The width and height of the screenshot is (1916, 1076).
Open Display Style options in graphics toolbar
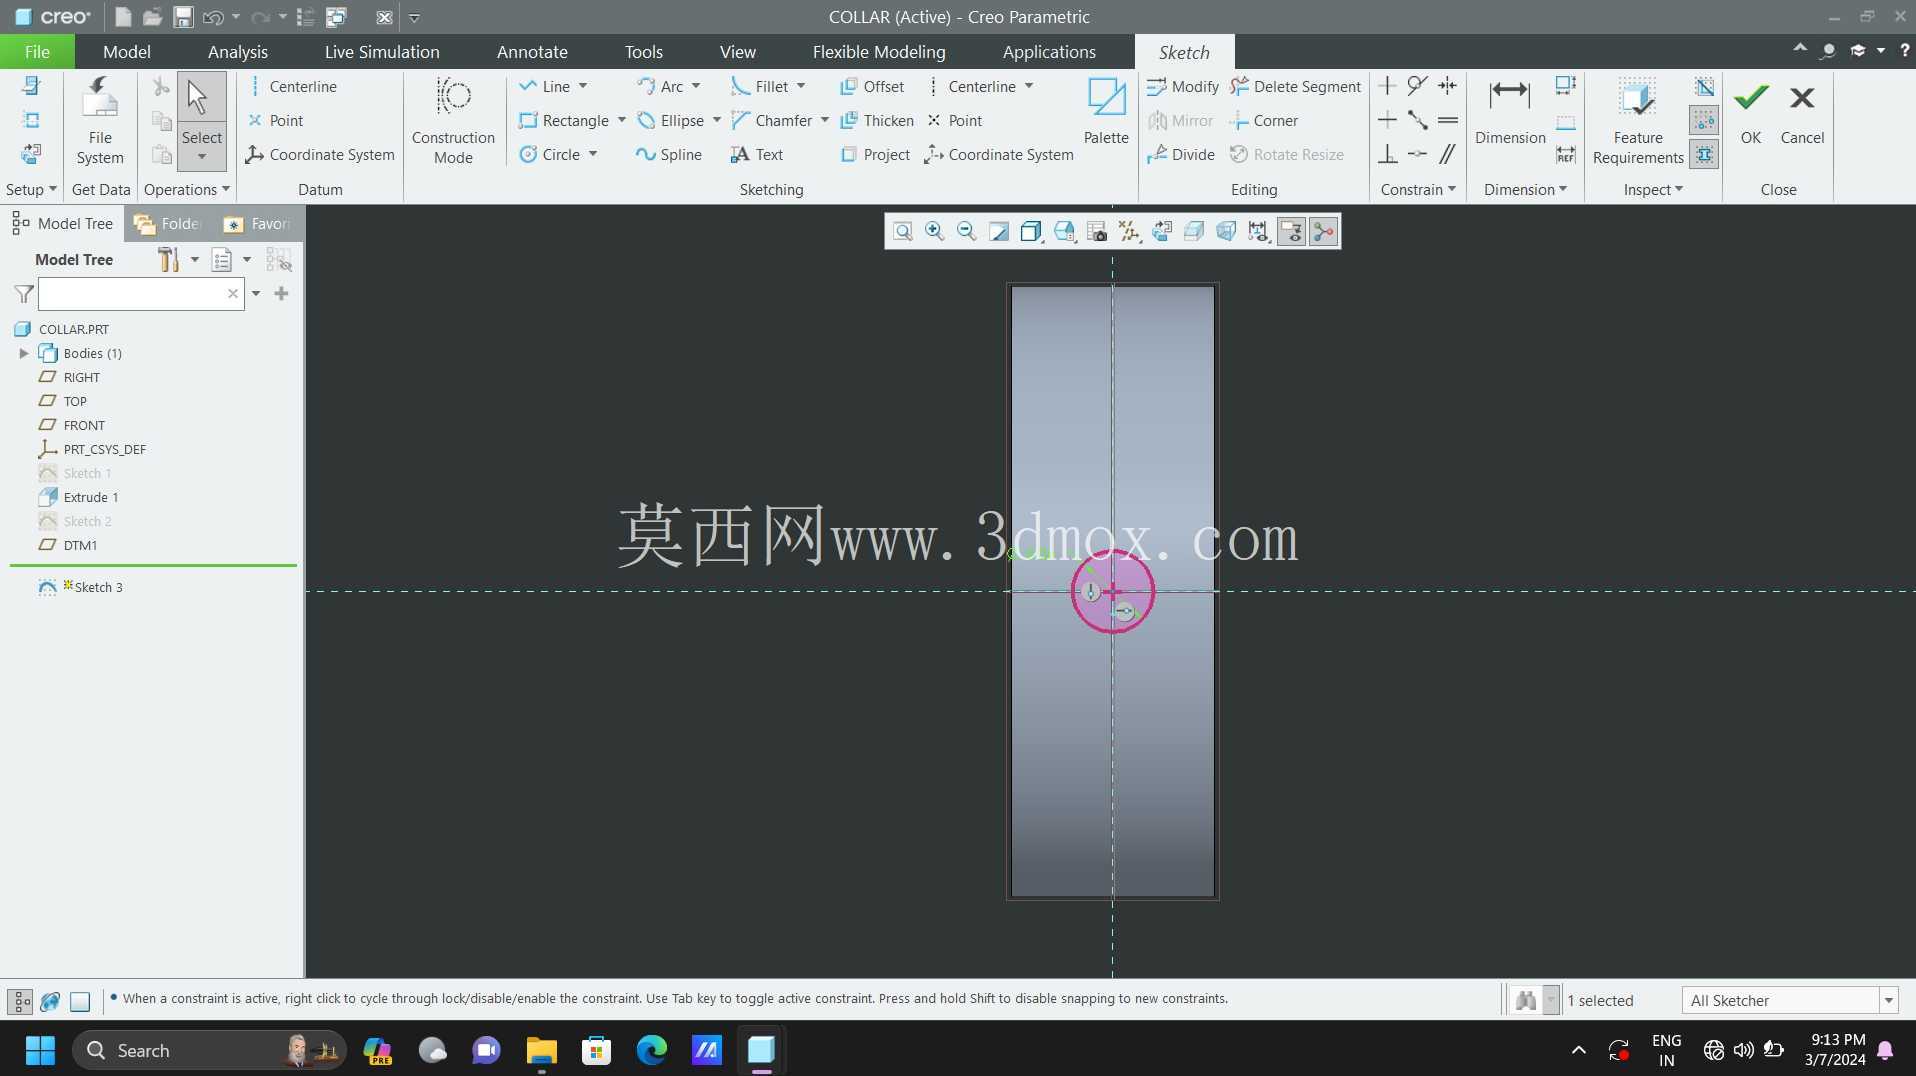click(x=1031, y=232)
